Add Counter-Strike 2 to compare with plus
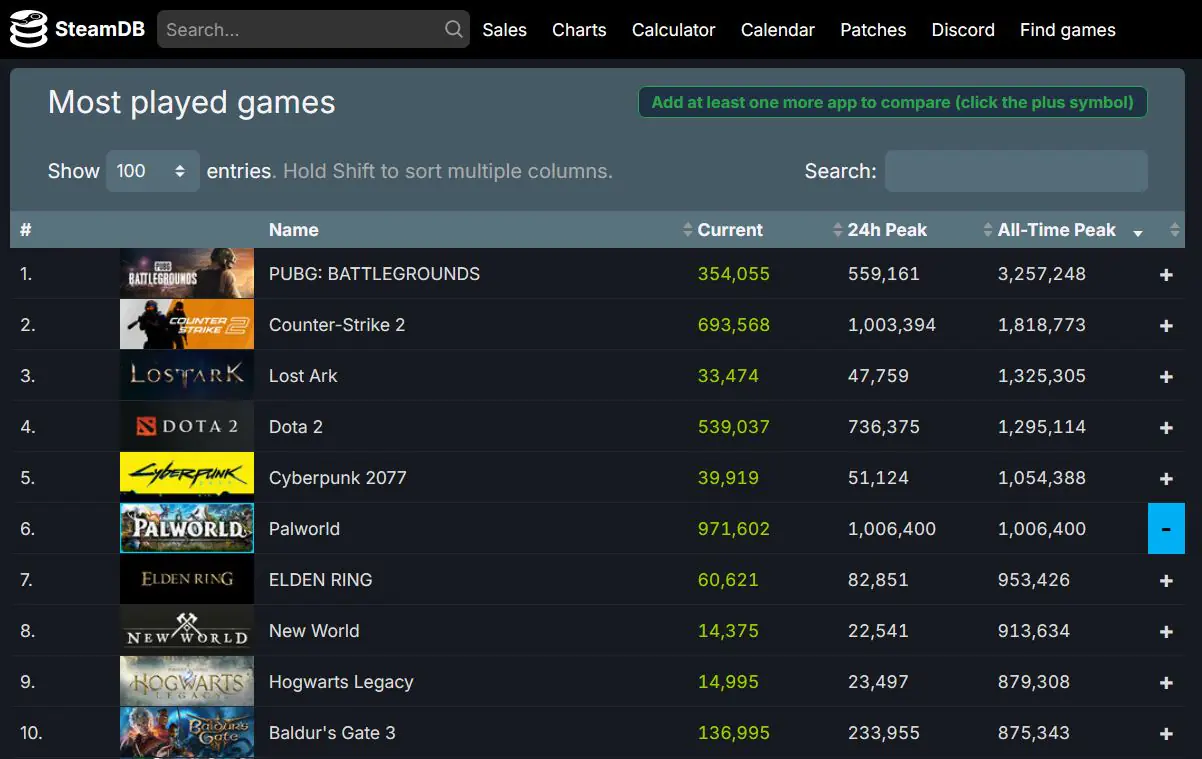Viewport: 1202px width, 759px height. 1166,325
